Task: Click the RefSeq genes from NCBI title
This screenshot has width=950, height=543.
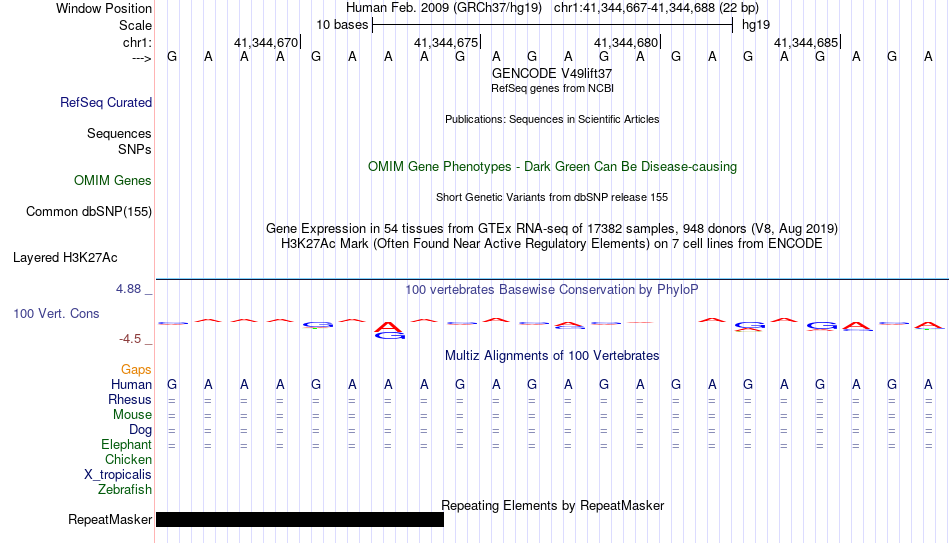Action: pyautogui.click(x=553, y=88)
